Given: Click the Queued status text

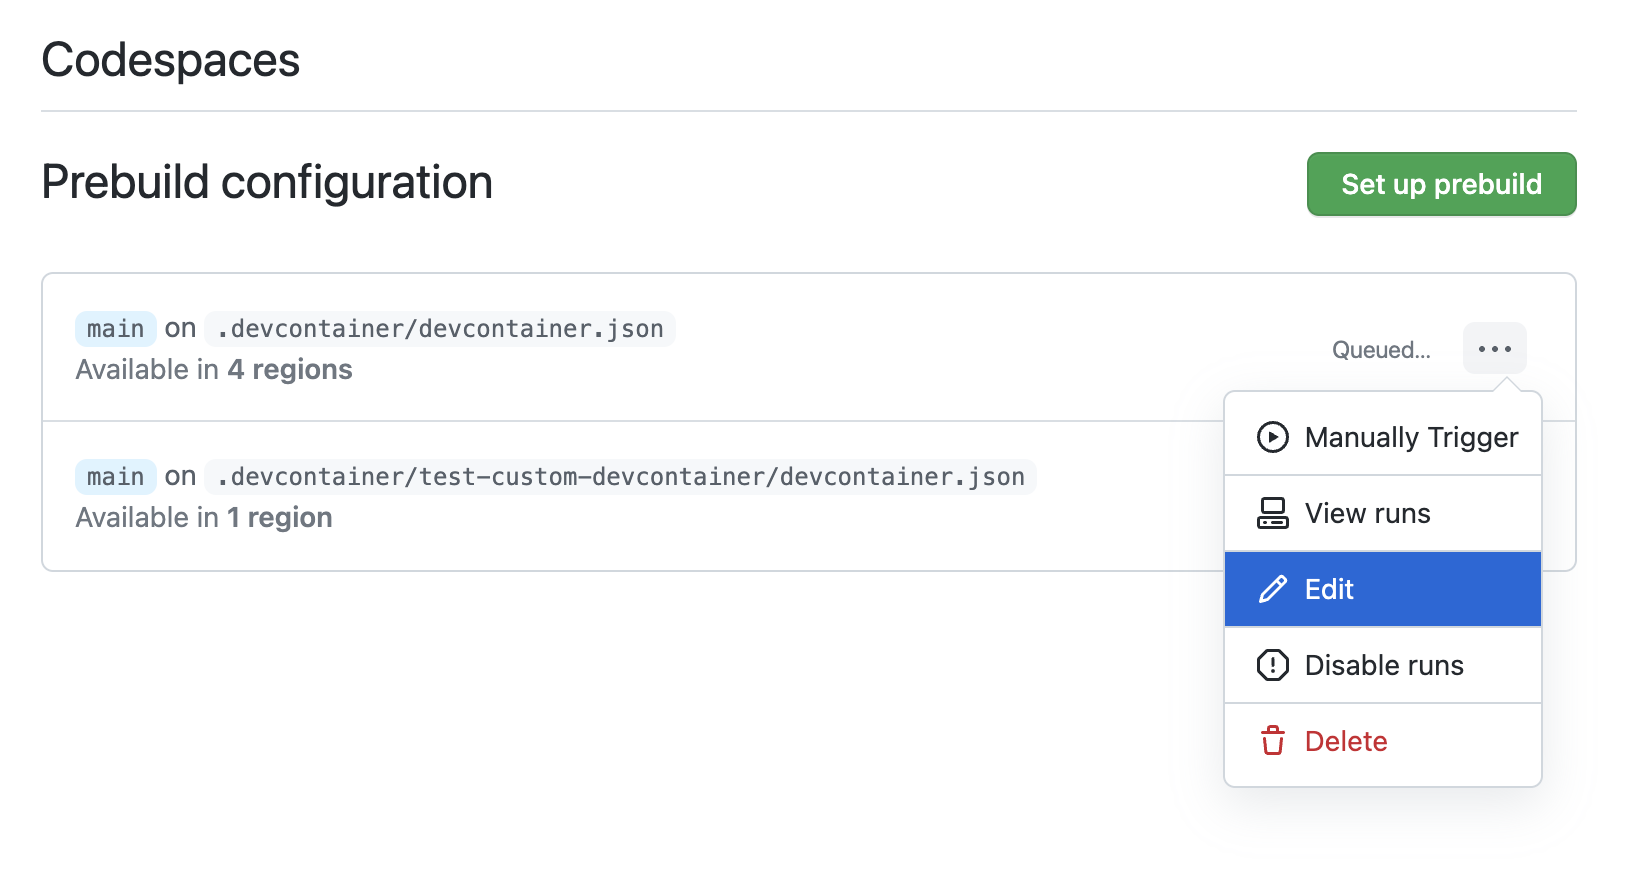Looking at the screenshot, I should (1381, 349).
